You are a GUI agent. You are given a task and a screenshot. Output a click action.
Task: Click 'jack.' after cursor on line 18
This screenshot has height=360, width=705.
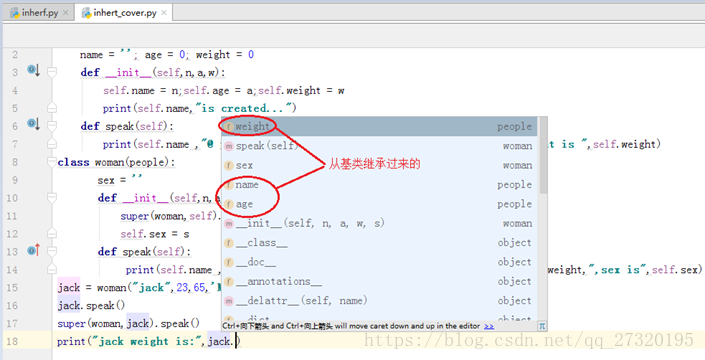click(x=221, y=342)
